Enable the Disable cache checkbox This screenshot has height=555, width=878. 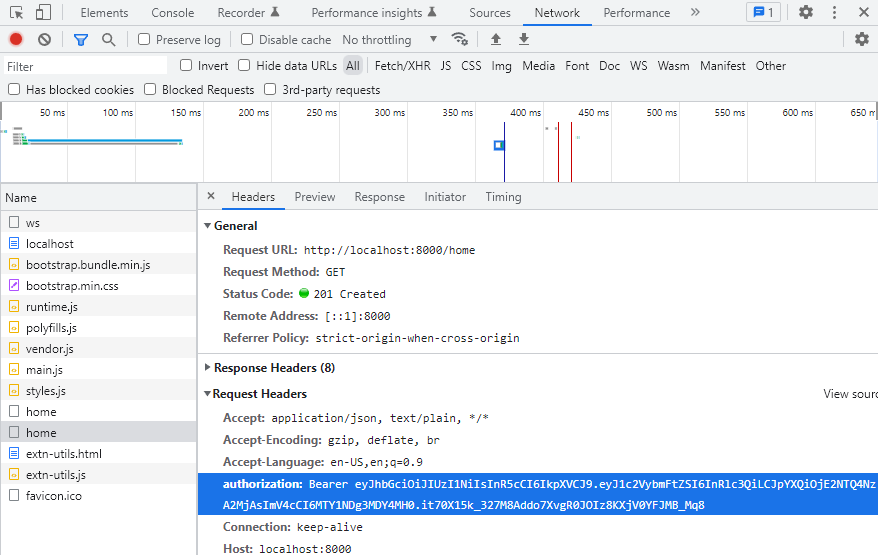(x=247, y=39)
